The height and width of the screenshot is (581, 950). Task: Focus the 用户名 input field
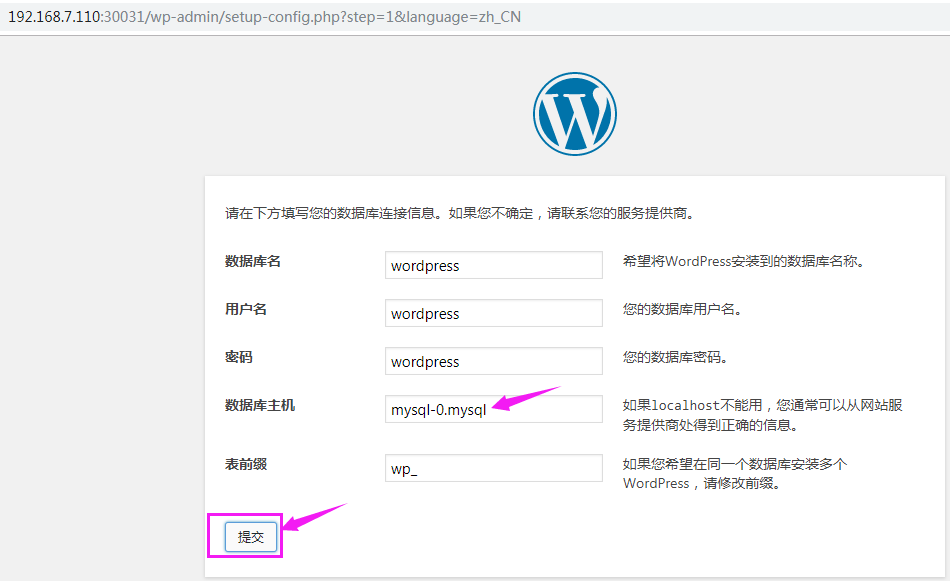[494, 313]
